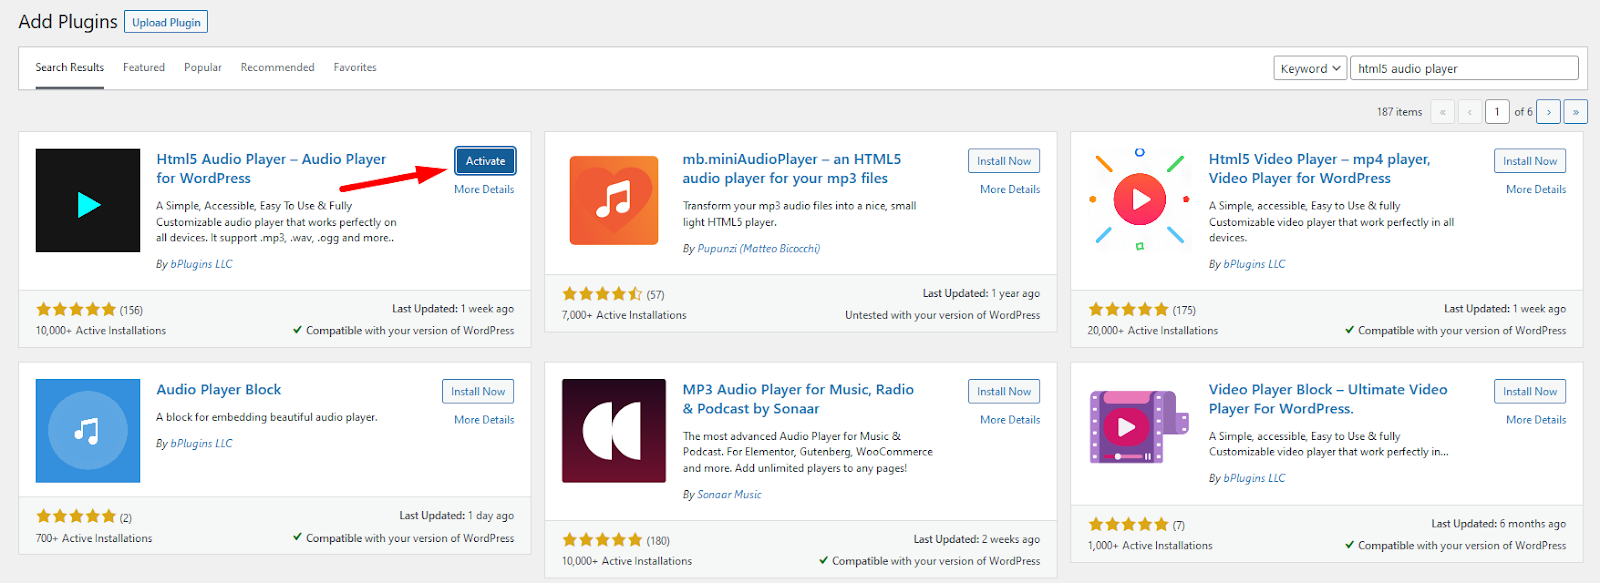
Task: Open Video Player Block Ultimate title link
Action: (1328, 399)
